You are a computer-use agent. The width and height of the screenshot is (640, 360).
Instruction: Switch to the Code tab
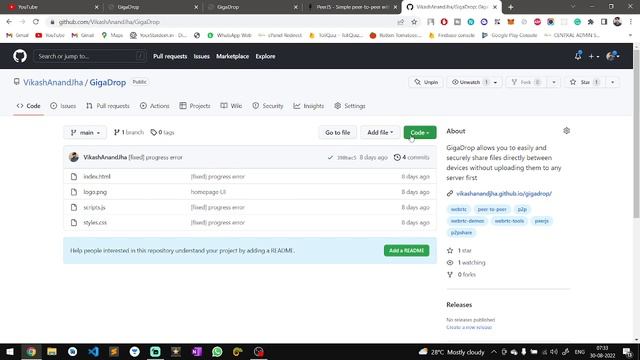tap(29, 106)
